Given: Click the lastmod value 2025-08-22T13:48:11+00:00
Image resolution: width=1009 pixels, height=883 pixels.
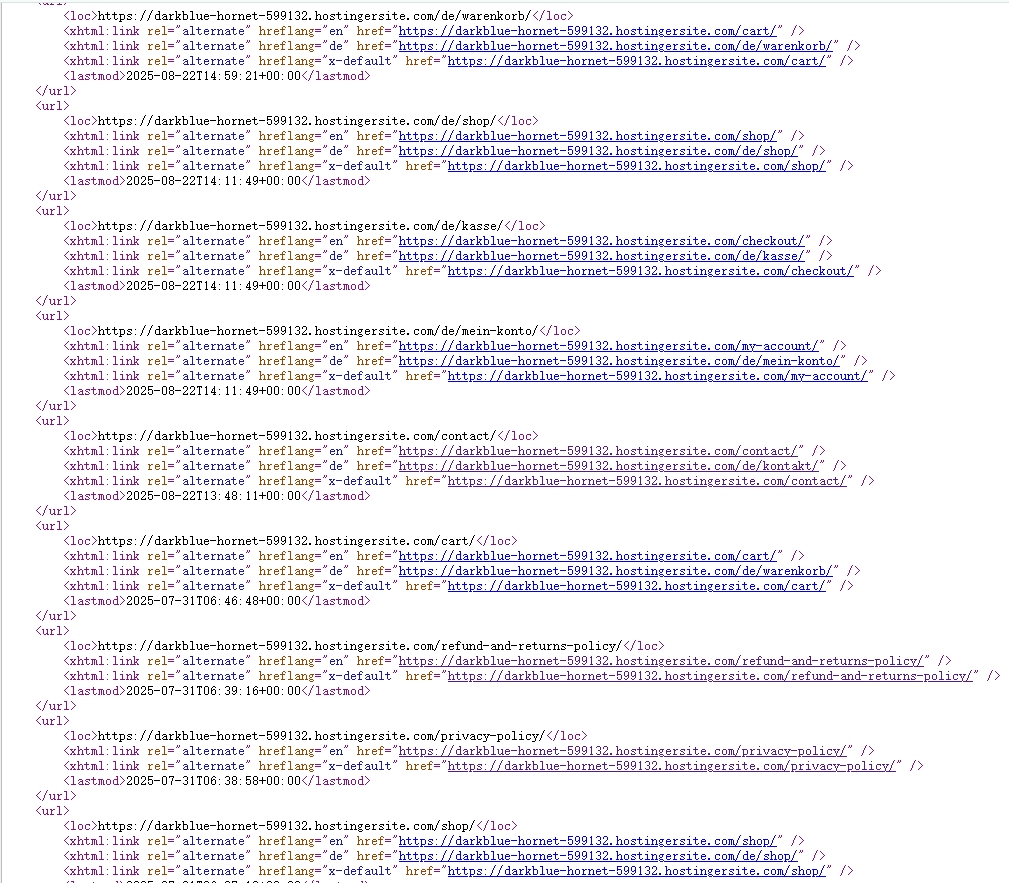Looking at the screenshot, I should tap(213, 496).
